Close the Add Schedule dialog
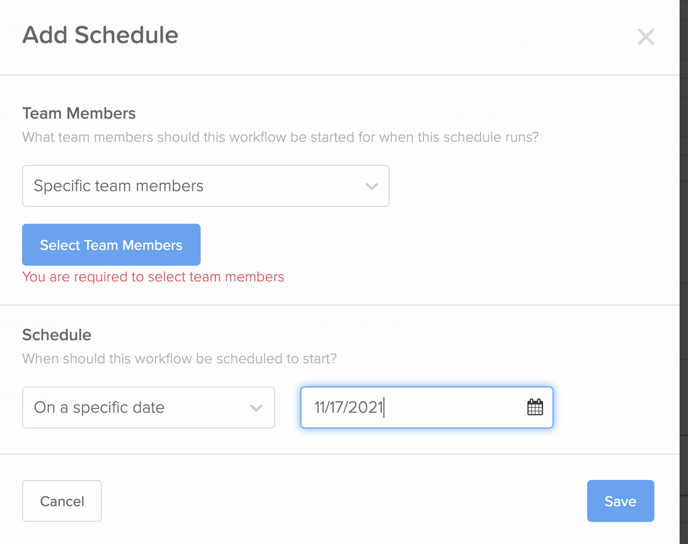 point(645,37)
